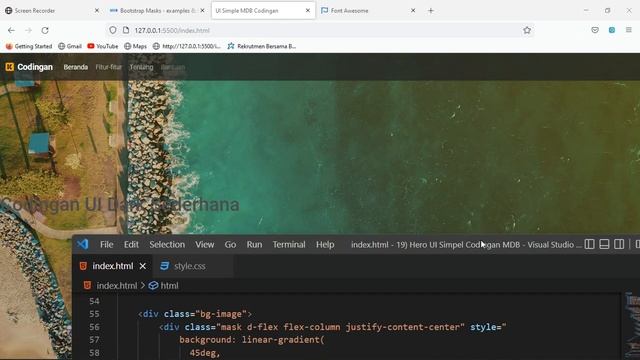
Task: Open the View menu in VS Code
Action: click(x=204, y=244)
